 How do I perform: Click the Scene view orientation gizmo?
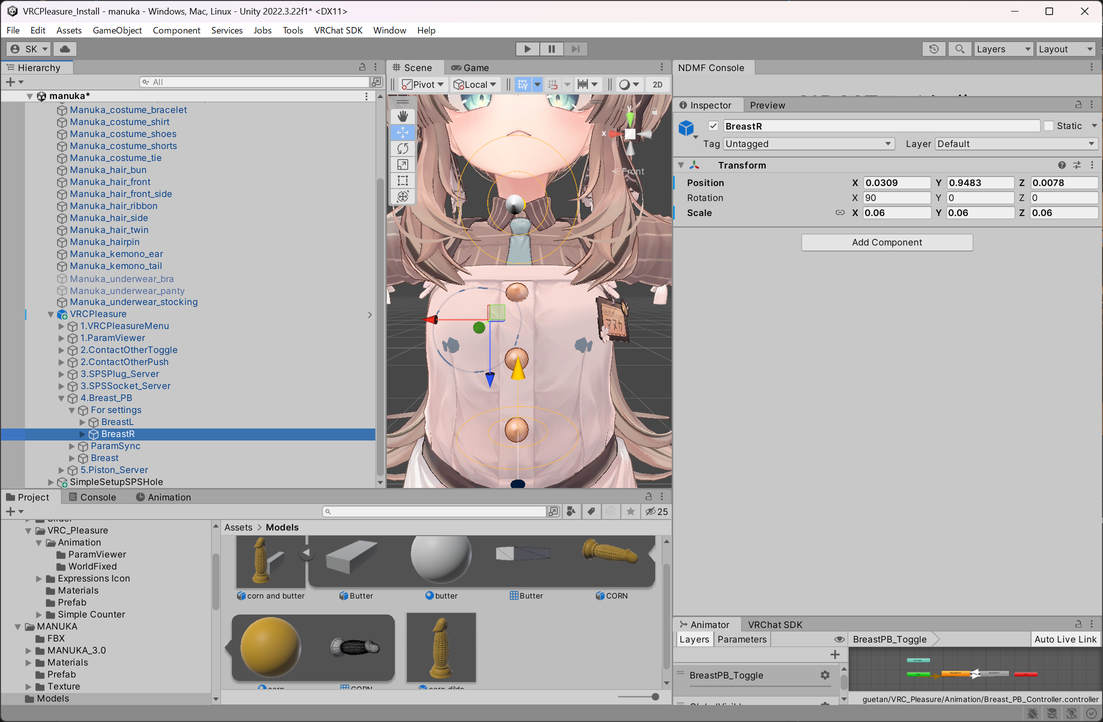tap(630, 134)
